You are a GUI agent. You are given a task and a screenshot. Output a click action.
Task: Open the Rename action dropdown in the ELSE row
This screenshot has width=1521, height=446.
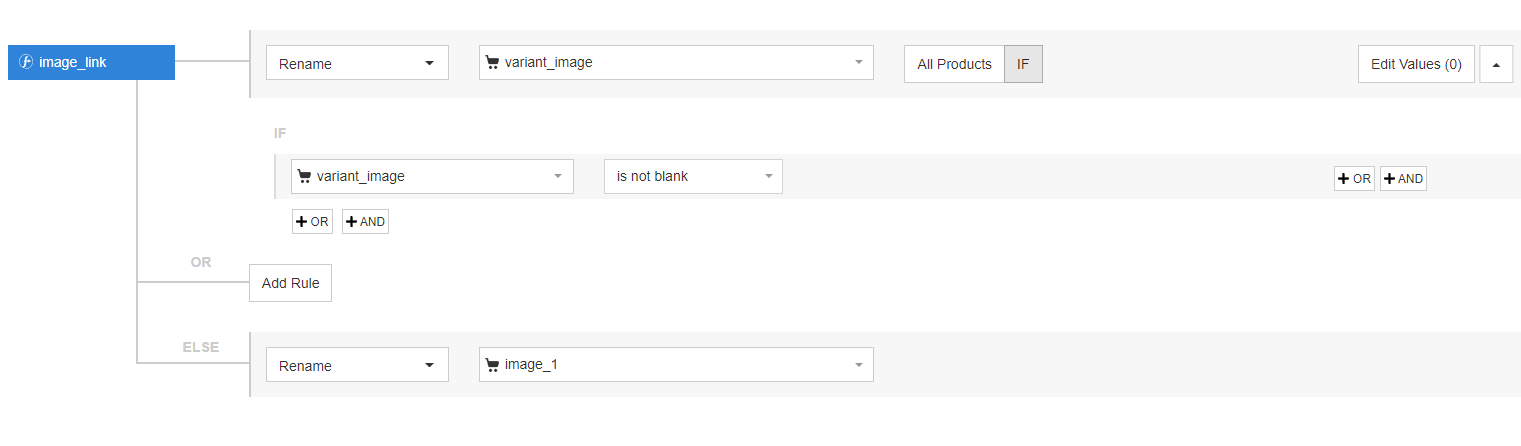pos(357,365)
